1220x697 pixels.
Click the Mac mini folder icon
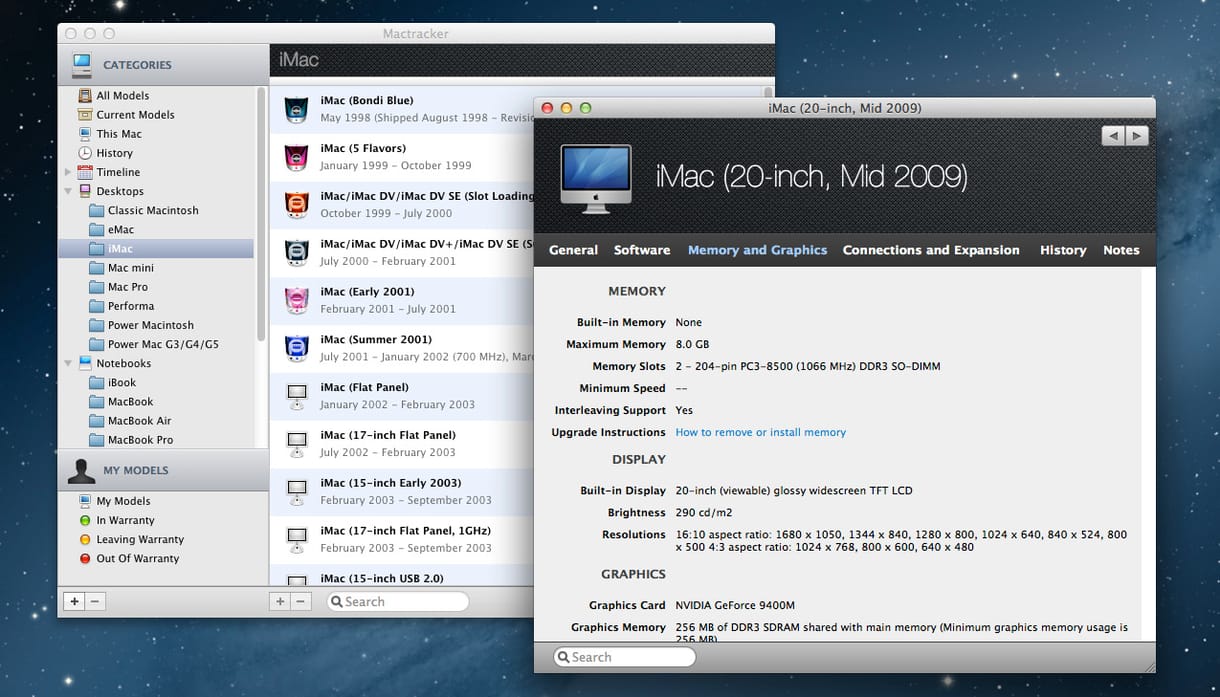tap(97, 268)
